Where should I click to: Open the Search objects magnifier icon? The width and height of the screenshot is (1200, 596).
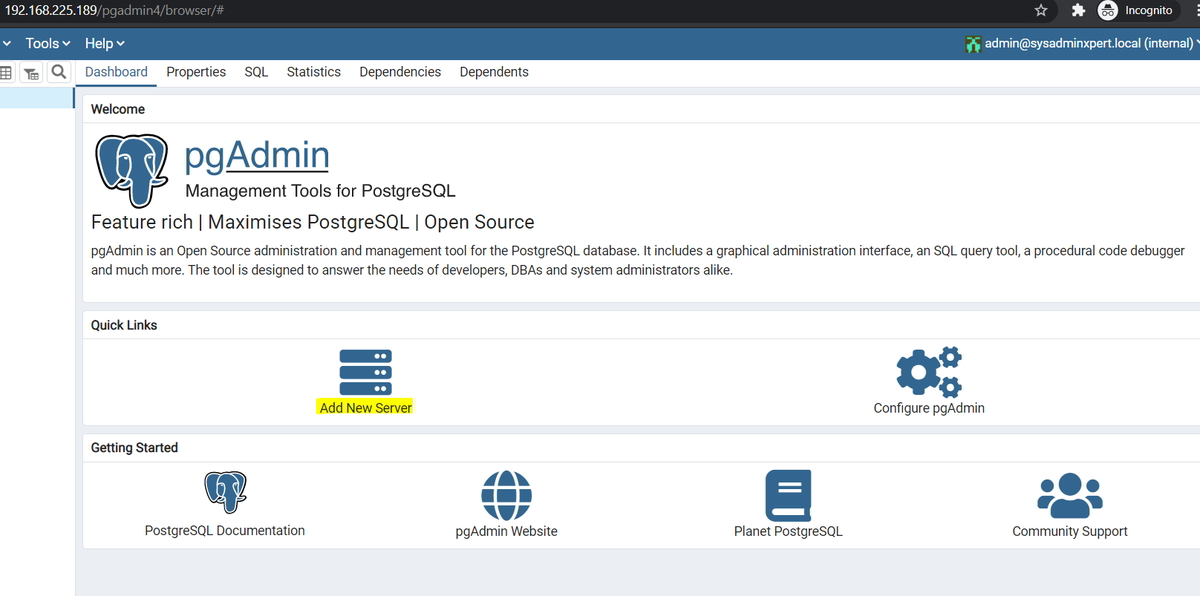(x=58, y=72)
